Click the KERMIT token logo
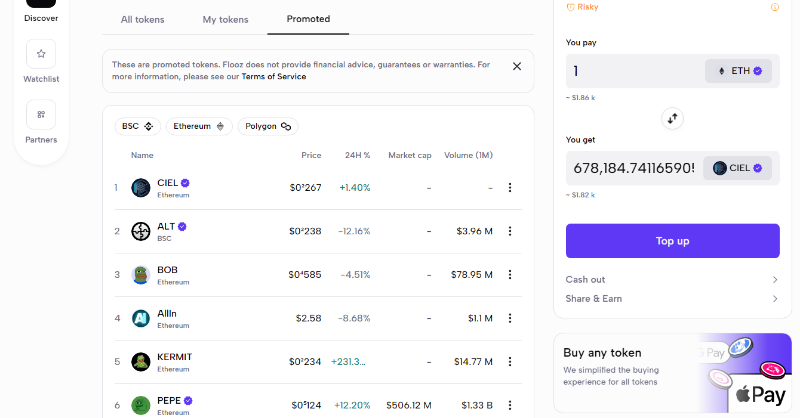 point(141,361)
